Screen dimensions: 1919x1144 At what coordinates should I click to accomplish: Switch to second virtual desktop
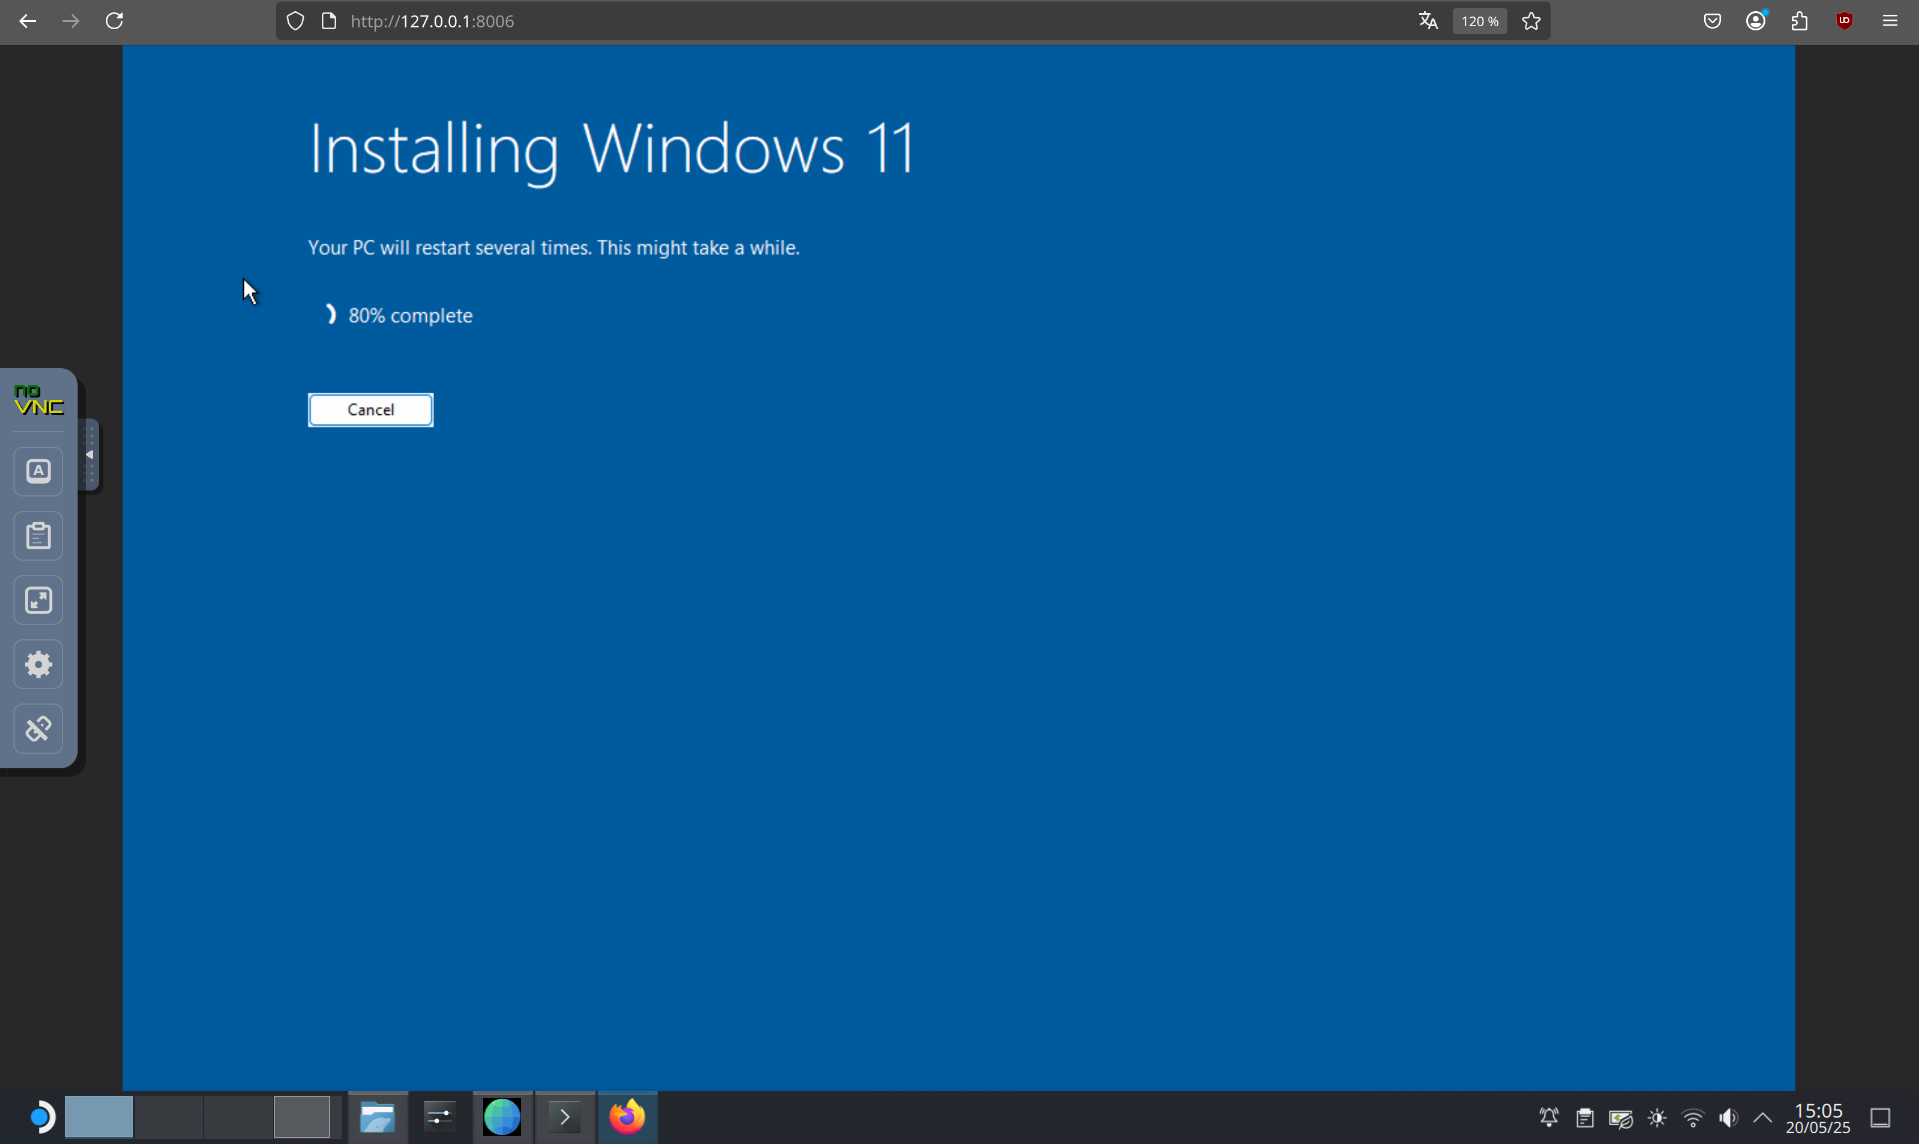coord(168,1117)
